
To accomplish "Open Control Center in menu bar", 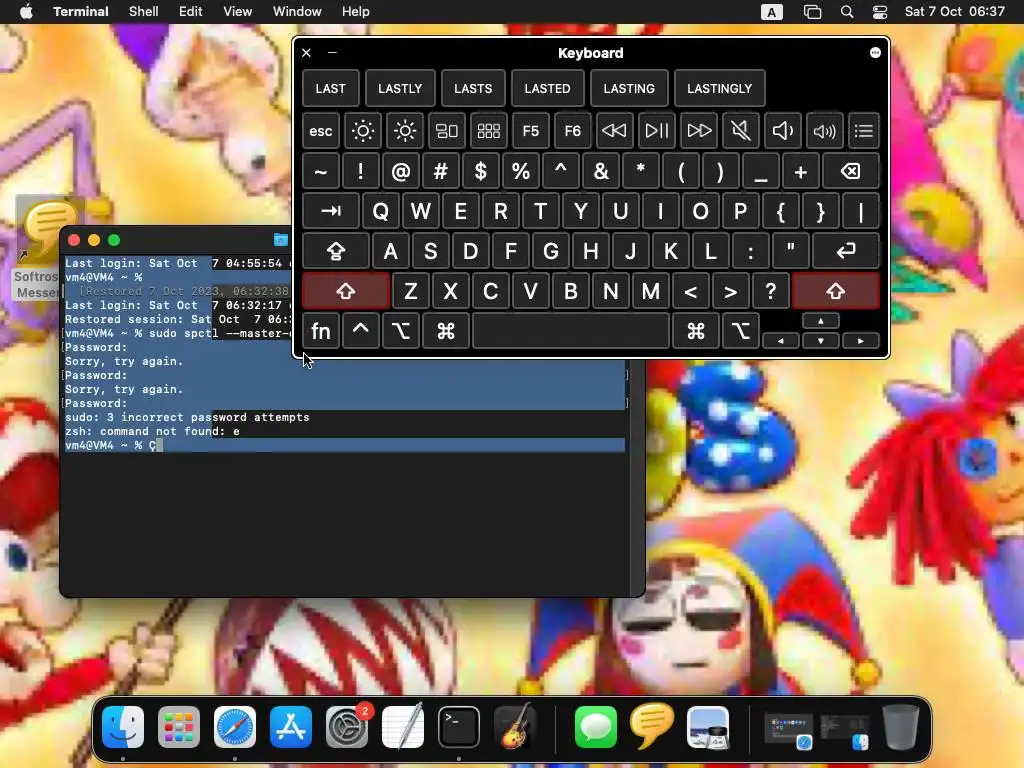I will (x=880, y=12).
